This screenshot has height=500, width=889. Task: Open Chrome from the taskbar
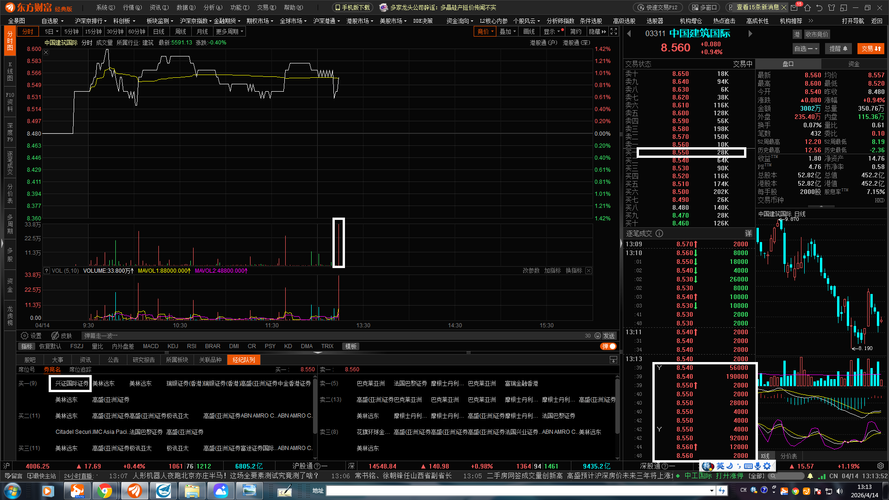tap(104, 491)
